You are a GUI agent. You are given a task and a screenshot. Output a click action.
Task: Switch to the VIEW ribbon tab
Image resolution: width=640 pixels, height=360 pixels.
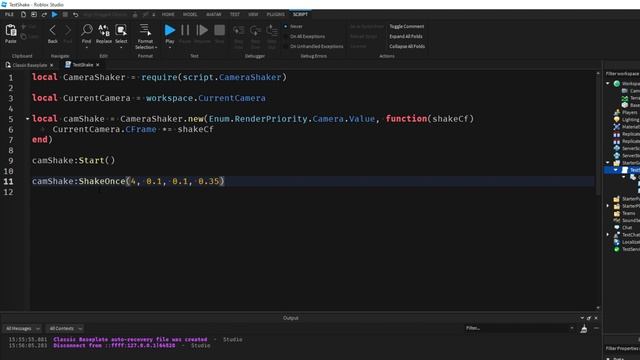click(253, 14)
